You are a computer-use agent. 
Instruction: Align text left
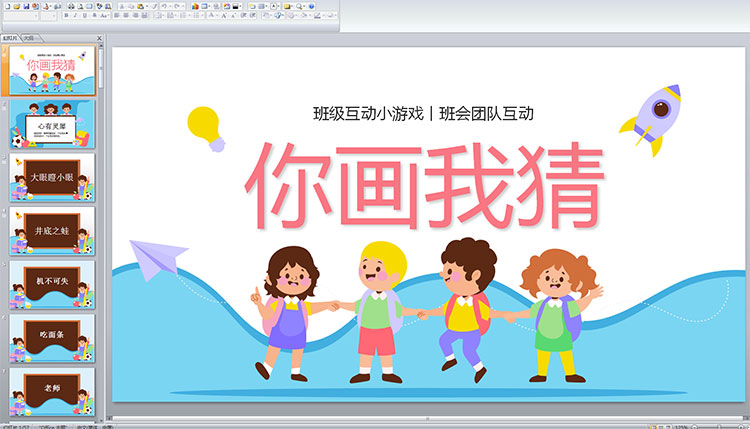116,16
